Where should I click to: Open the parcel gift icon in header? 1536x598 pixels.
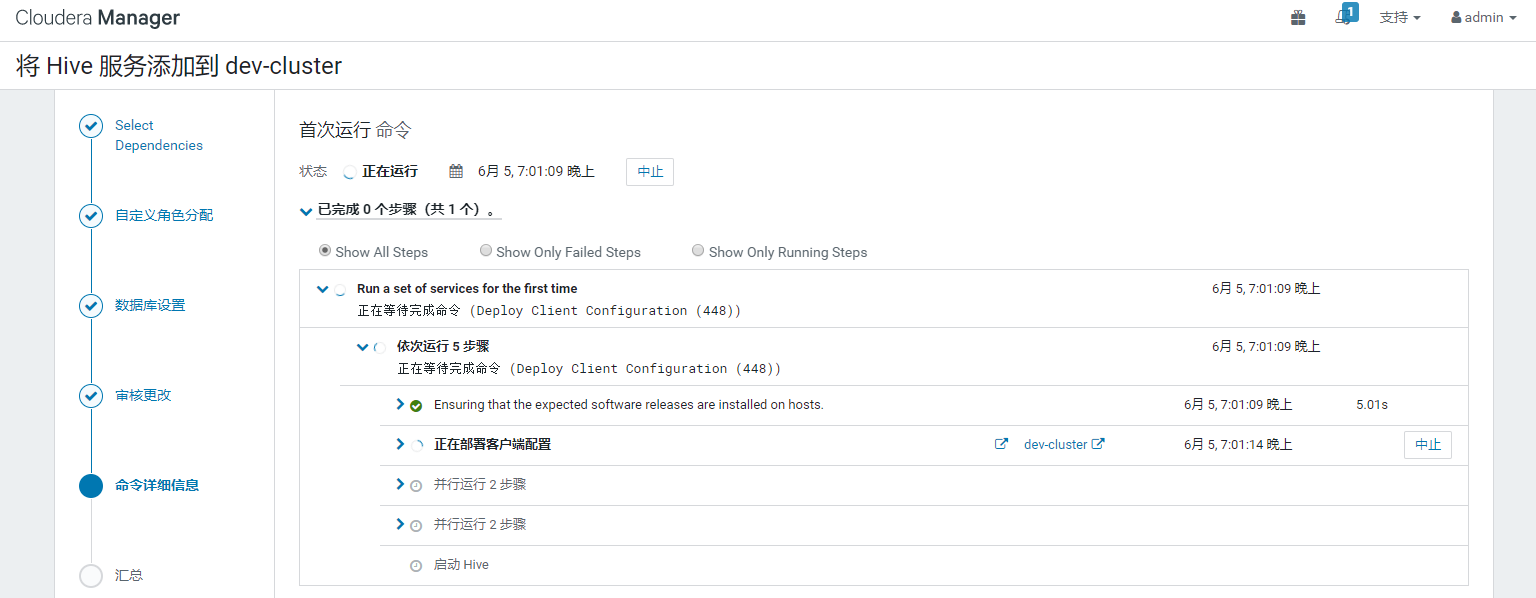point(1298,18)
